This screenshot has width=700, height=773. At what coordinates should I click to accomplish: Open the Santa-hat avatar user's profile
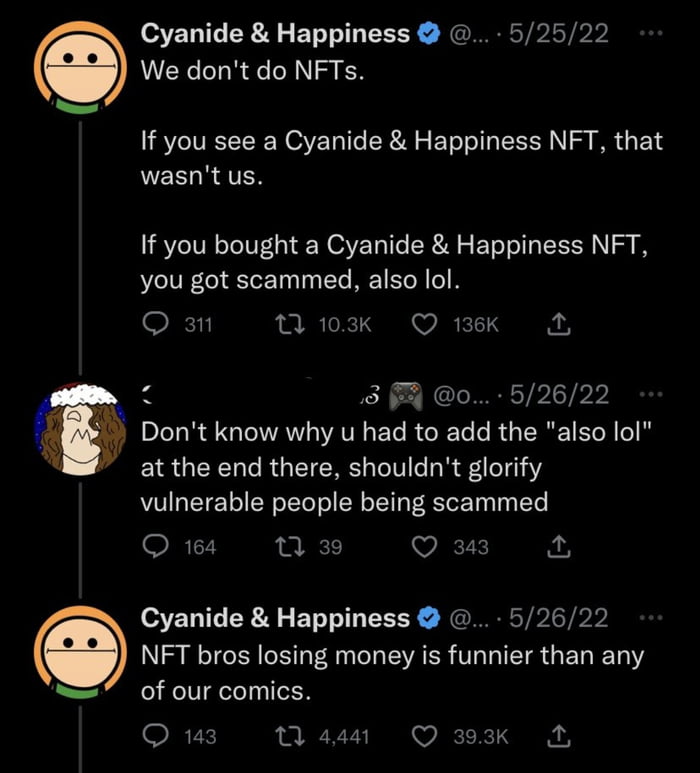pyautogui.click(x=80, y=429)
